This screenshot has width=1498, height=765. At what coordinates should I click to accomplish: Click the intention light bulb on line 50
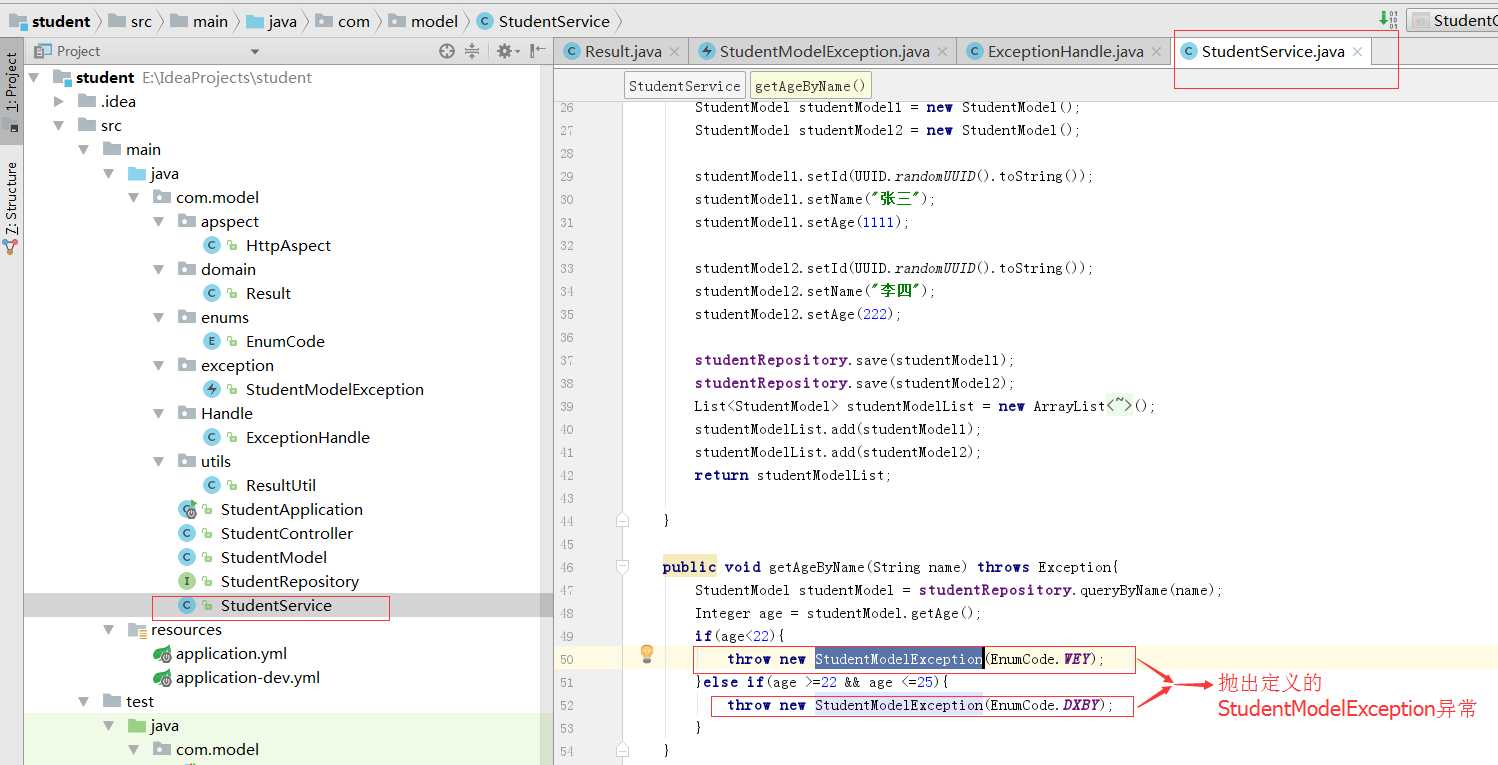point(647,654)
